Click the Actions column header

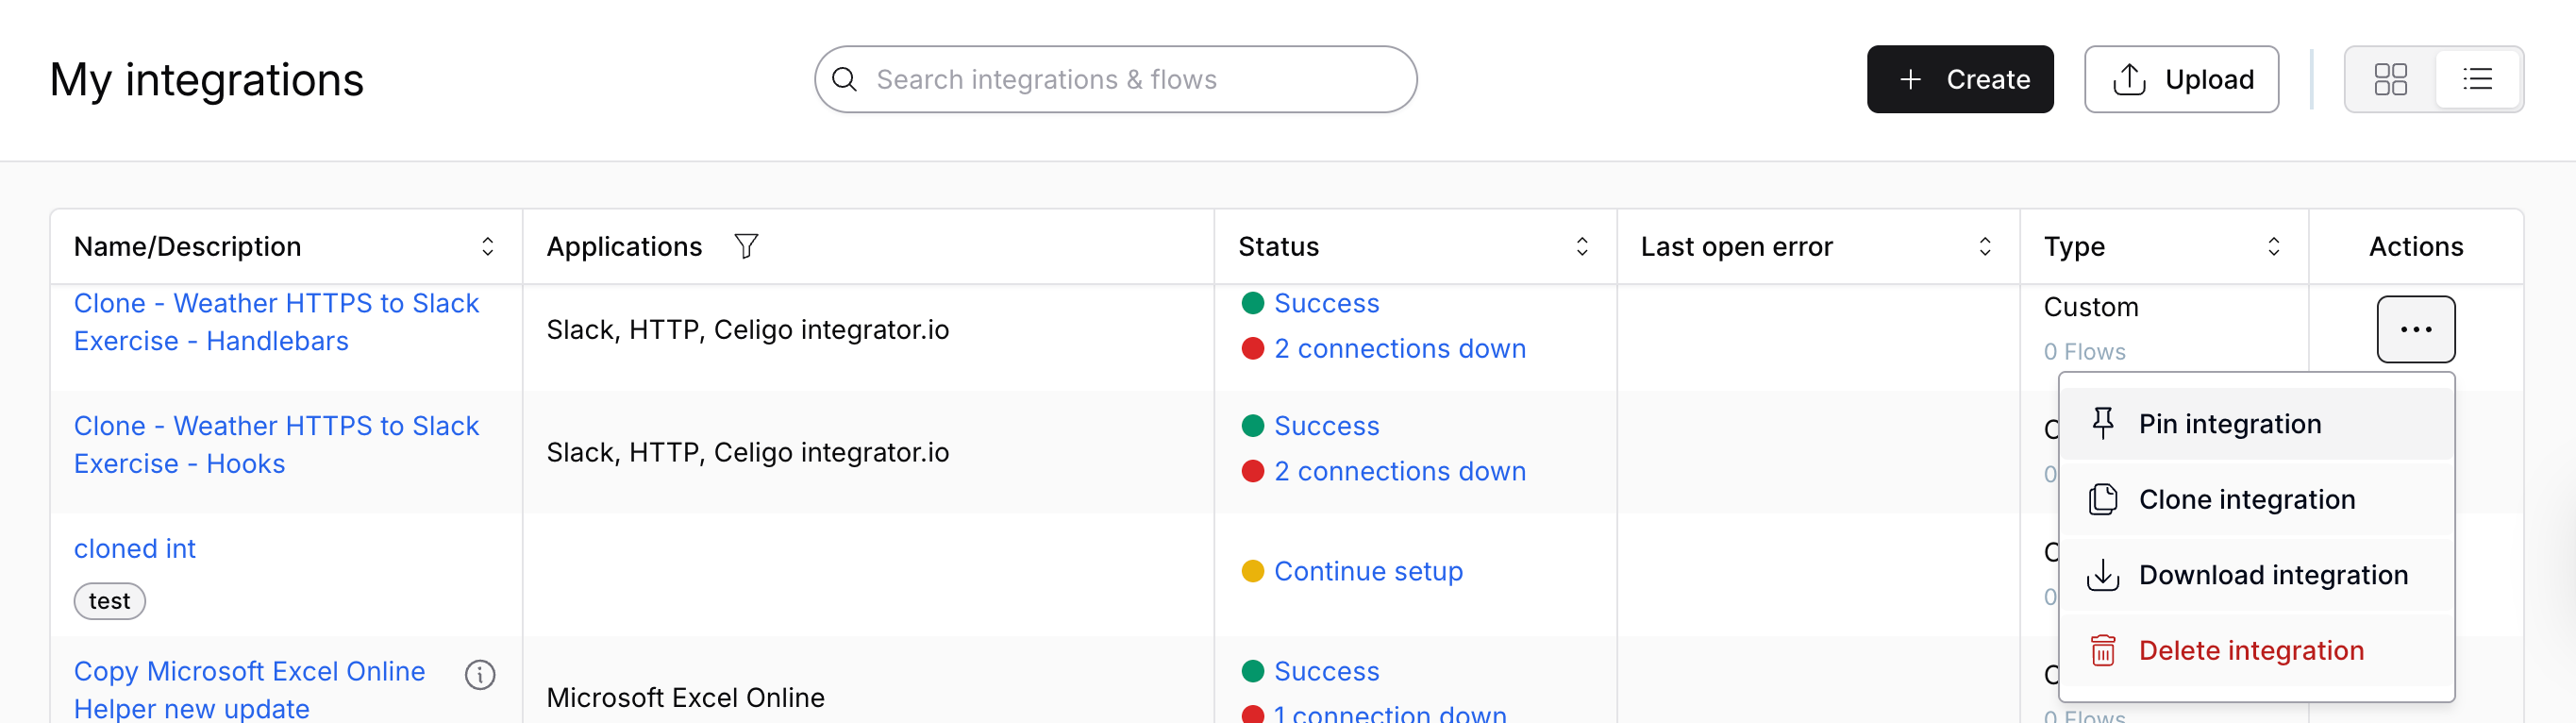[2415, 246]
